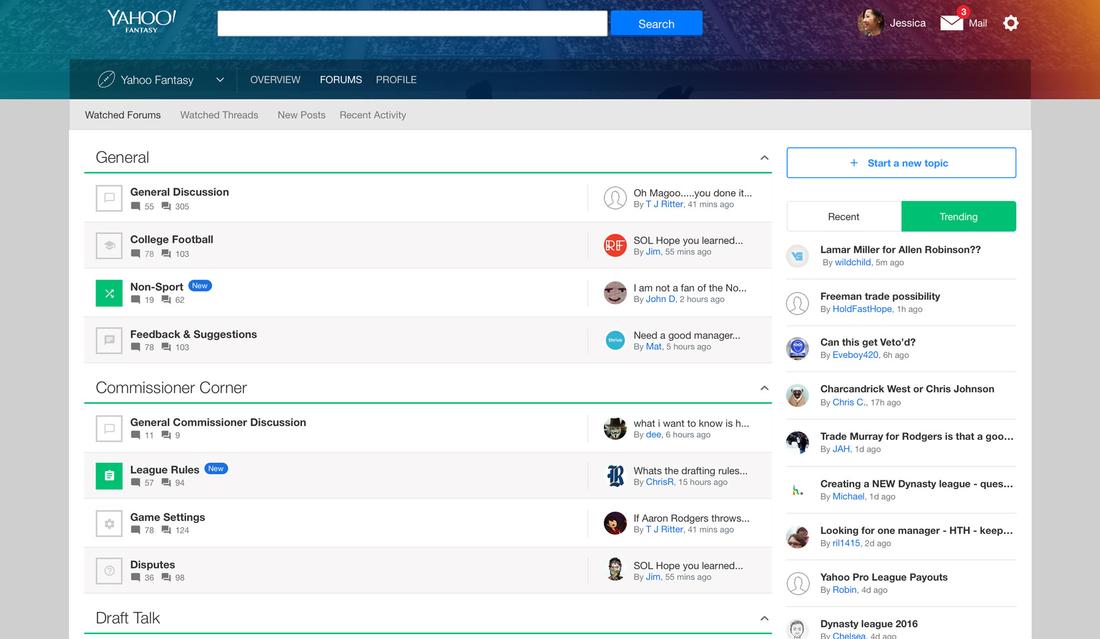Click the green League Rules clipboard icon
The image size is (1100, 639).
(109, 476)
